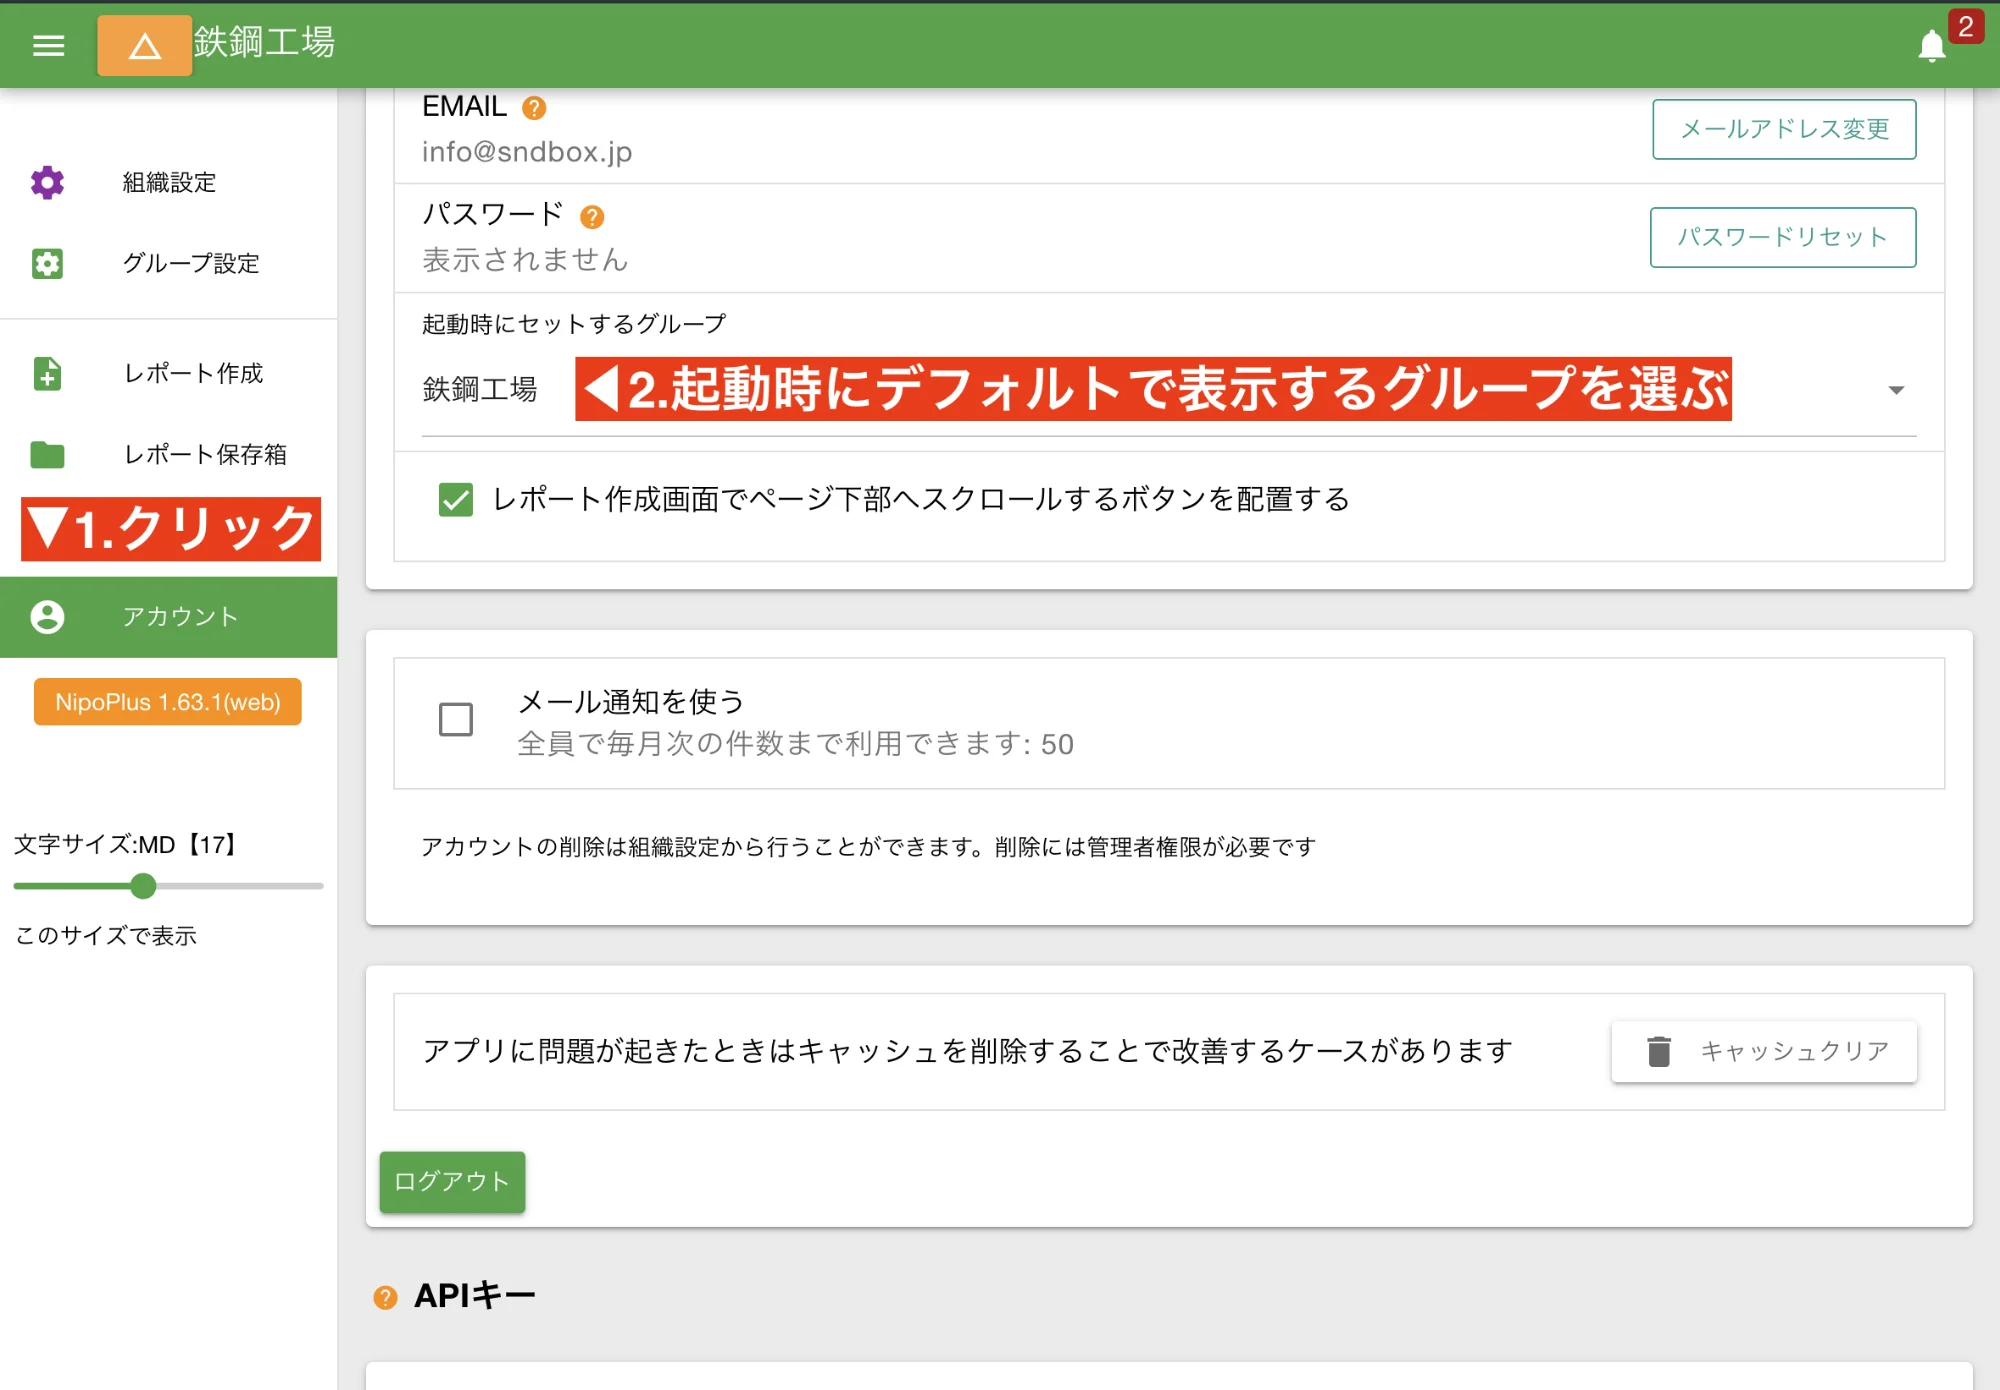2000x1390 pixels.
Task: Click the trash icon next to キャッシュクリア
Action: pos(1658,1051)
